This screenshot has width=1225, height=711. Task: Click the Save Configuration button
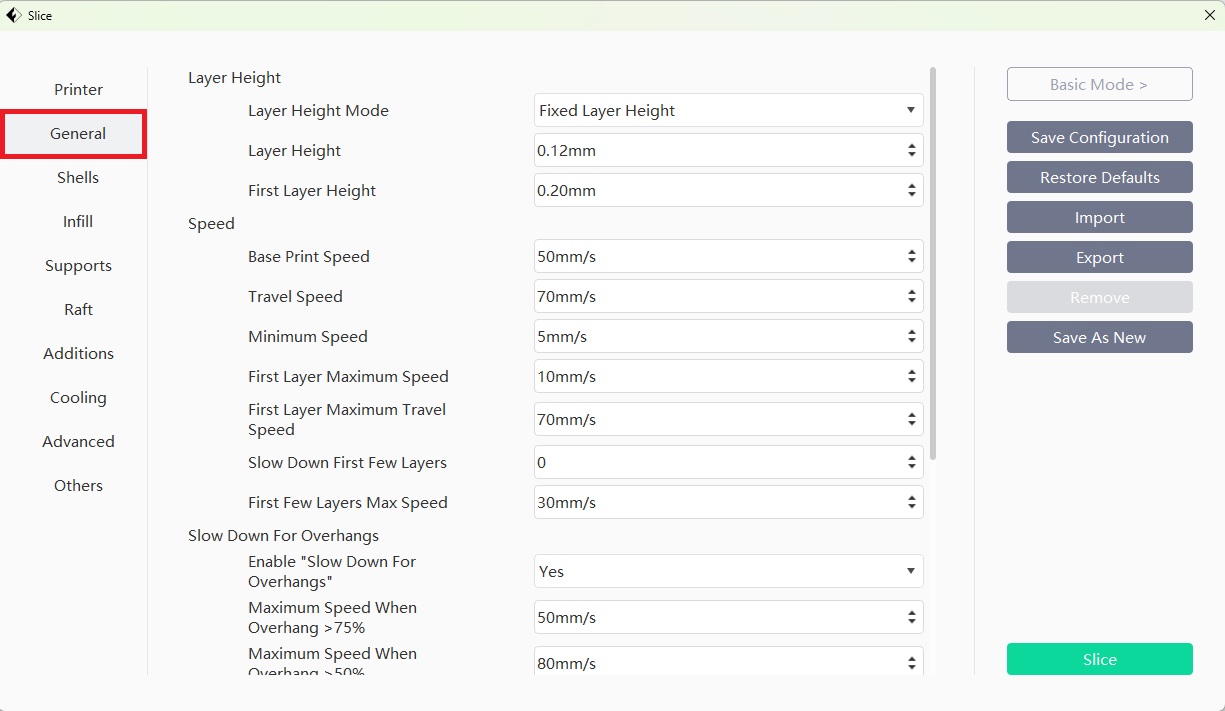[1099, 138]
